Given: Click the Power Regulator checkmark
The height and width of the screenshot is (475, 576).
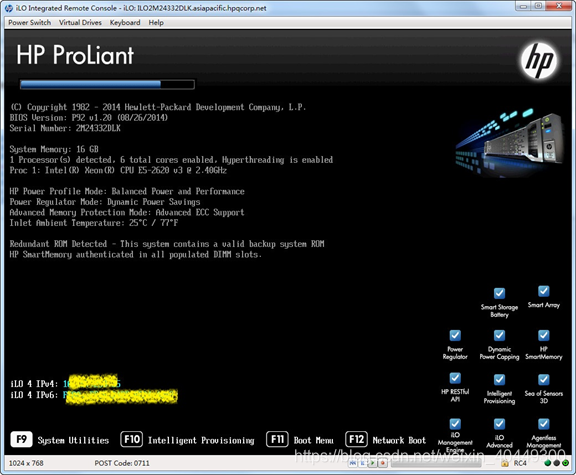Looking at the screenshot, I should (x=455, y=335).
